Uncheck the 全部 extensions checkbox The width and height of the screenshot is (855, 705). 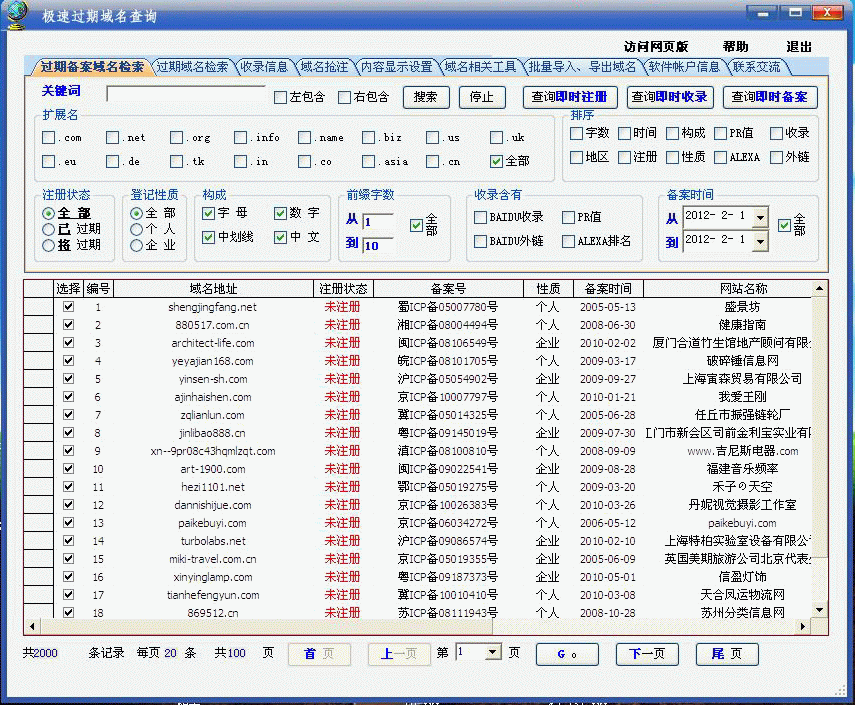click(x=496, y=161)
